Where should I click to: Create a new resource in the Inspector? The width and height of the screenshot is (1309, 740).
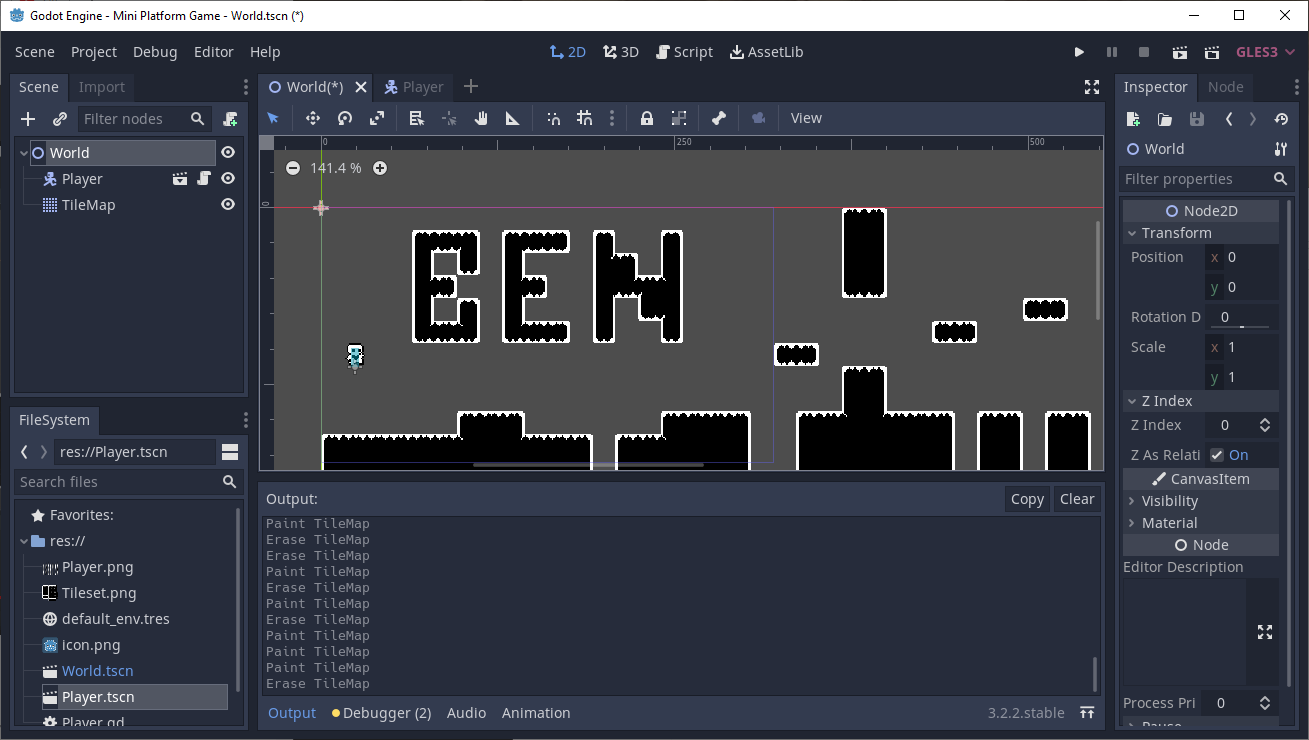point(1132,118)
